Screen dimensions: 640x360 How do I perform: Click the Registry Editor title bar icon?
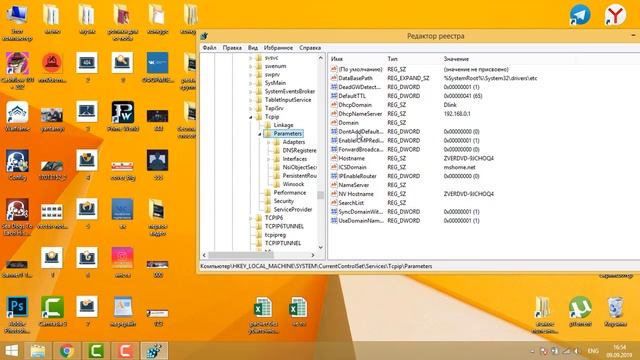[204, 36]
